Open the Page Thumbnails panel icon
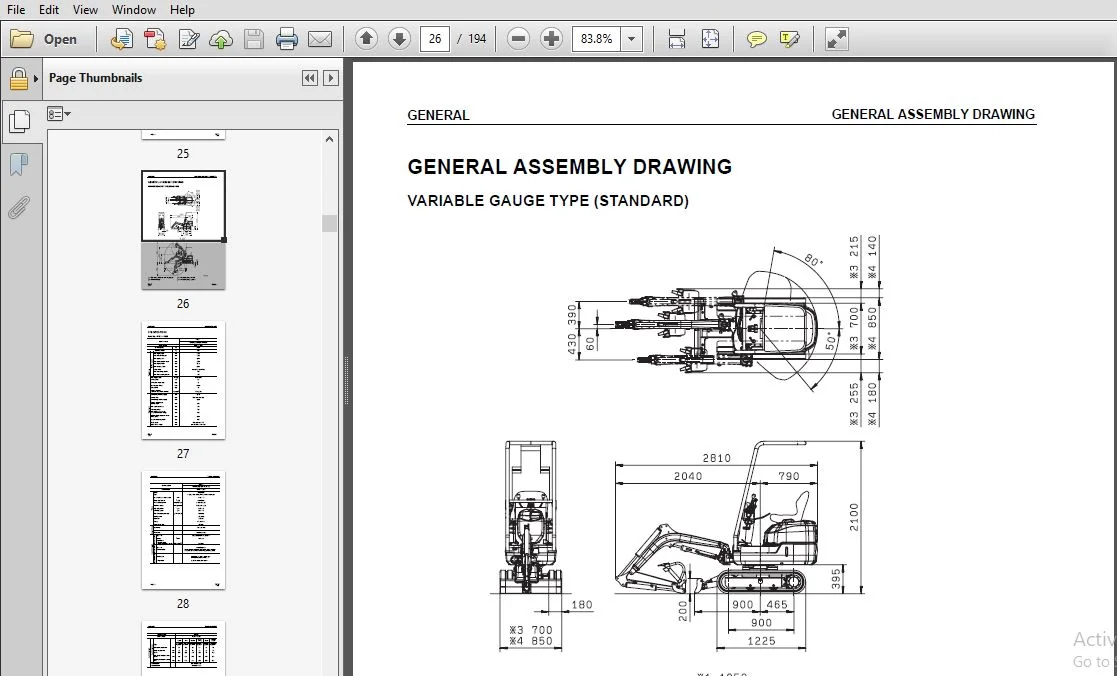 point(19,121)
